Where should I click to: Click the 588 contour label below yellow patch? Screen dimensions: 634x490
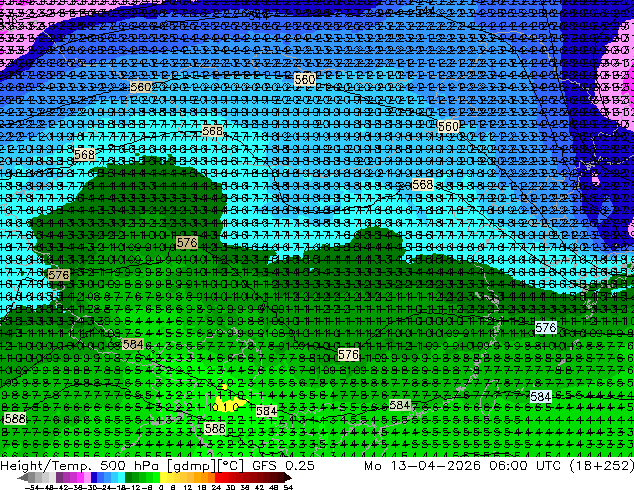pos(215,428)
